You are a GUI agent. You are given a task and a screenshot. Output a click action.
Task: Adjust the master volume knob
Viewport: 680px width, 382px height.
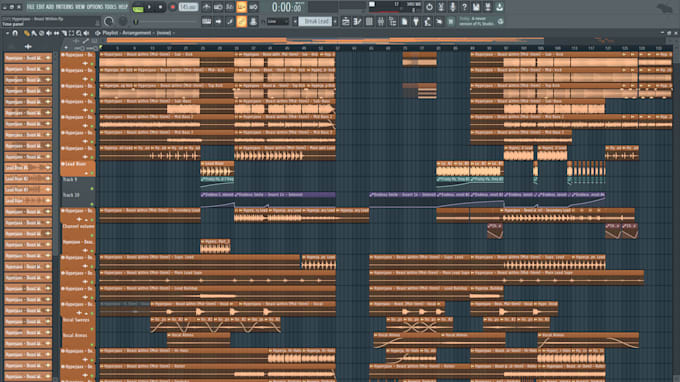(x=109, y=21)
